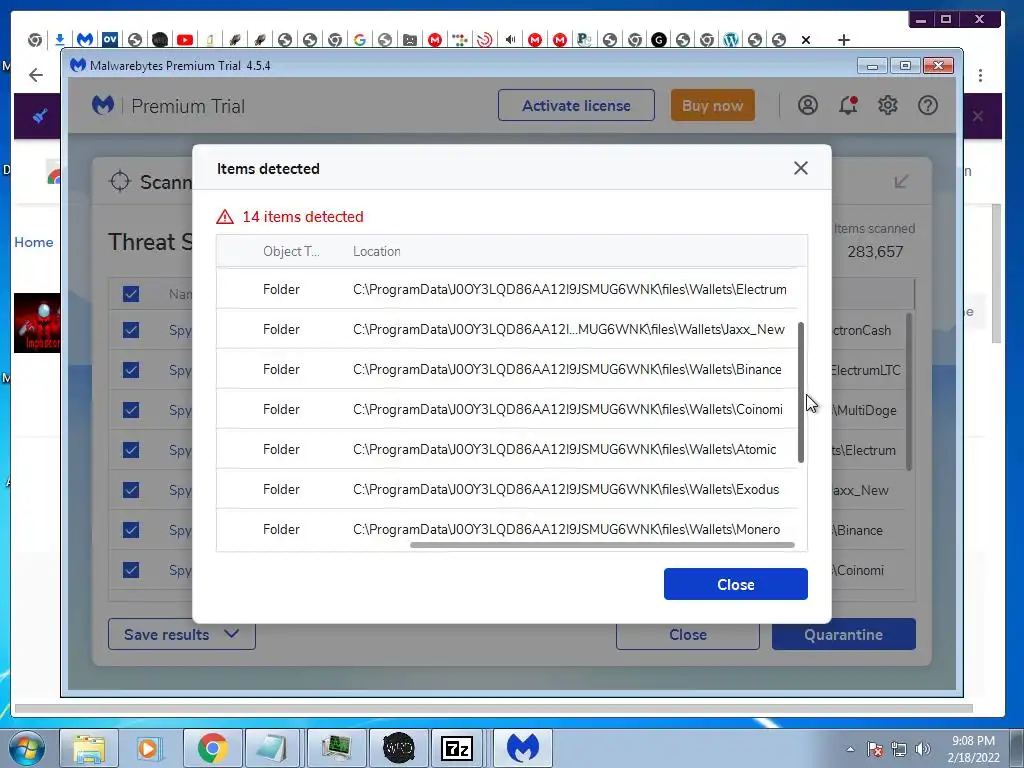Click the dialog's horizontal scrollbar thumb
The height and width of the screenshot is (768, 1024).
[602, 545]
